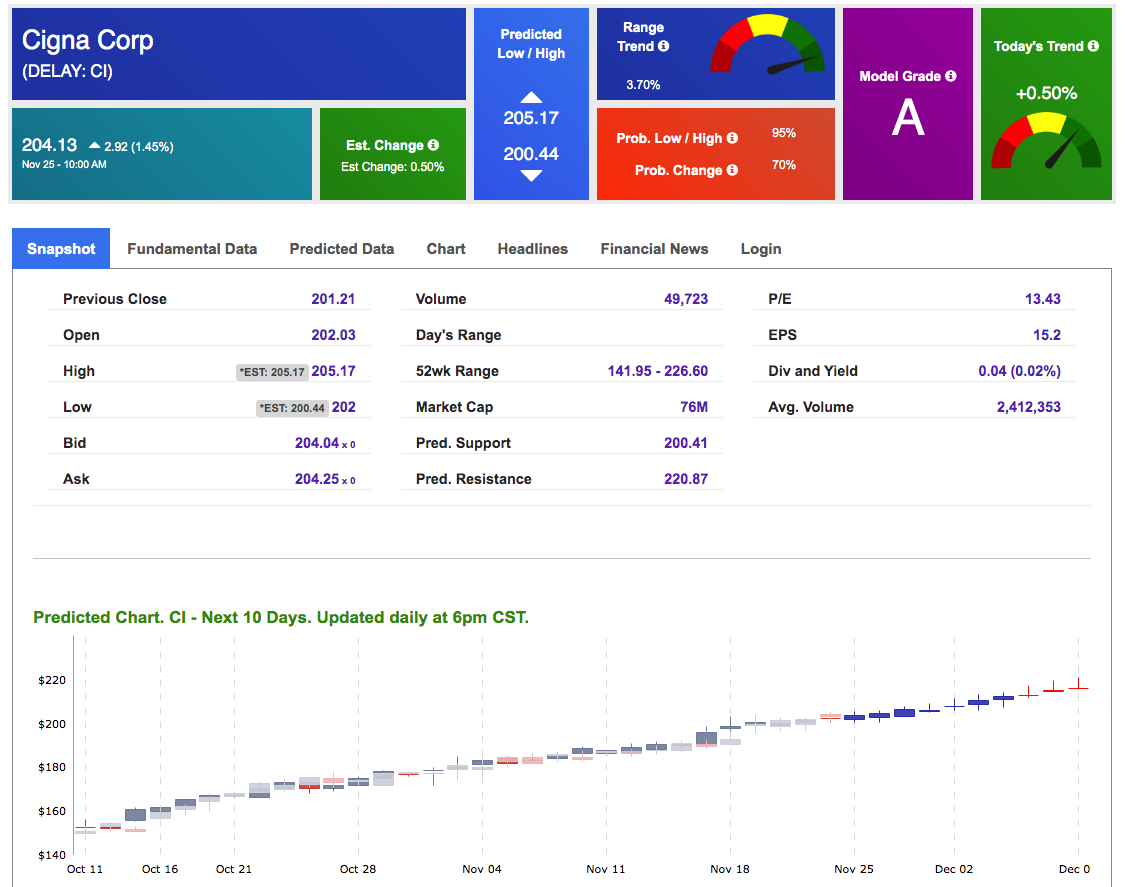The width and height of the screenshot is (1125, 887).
Task: Click the $220 label on the chart axis
Action: [52, 680]
